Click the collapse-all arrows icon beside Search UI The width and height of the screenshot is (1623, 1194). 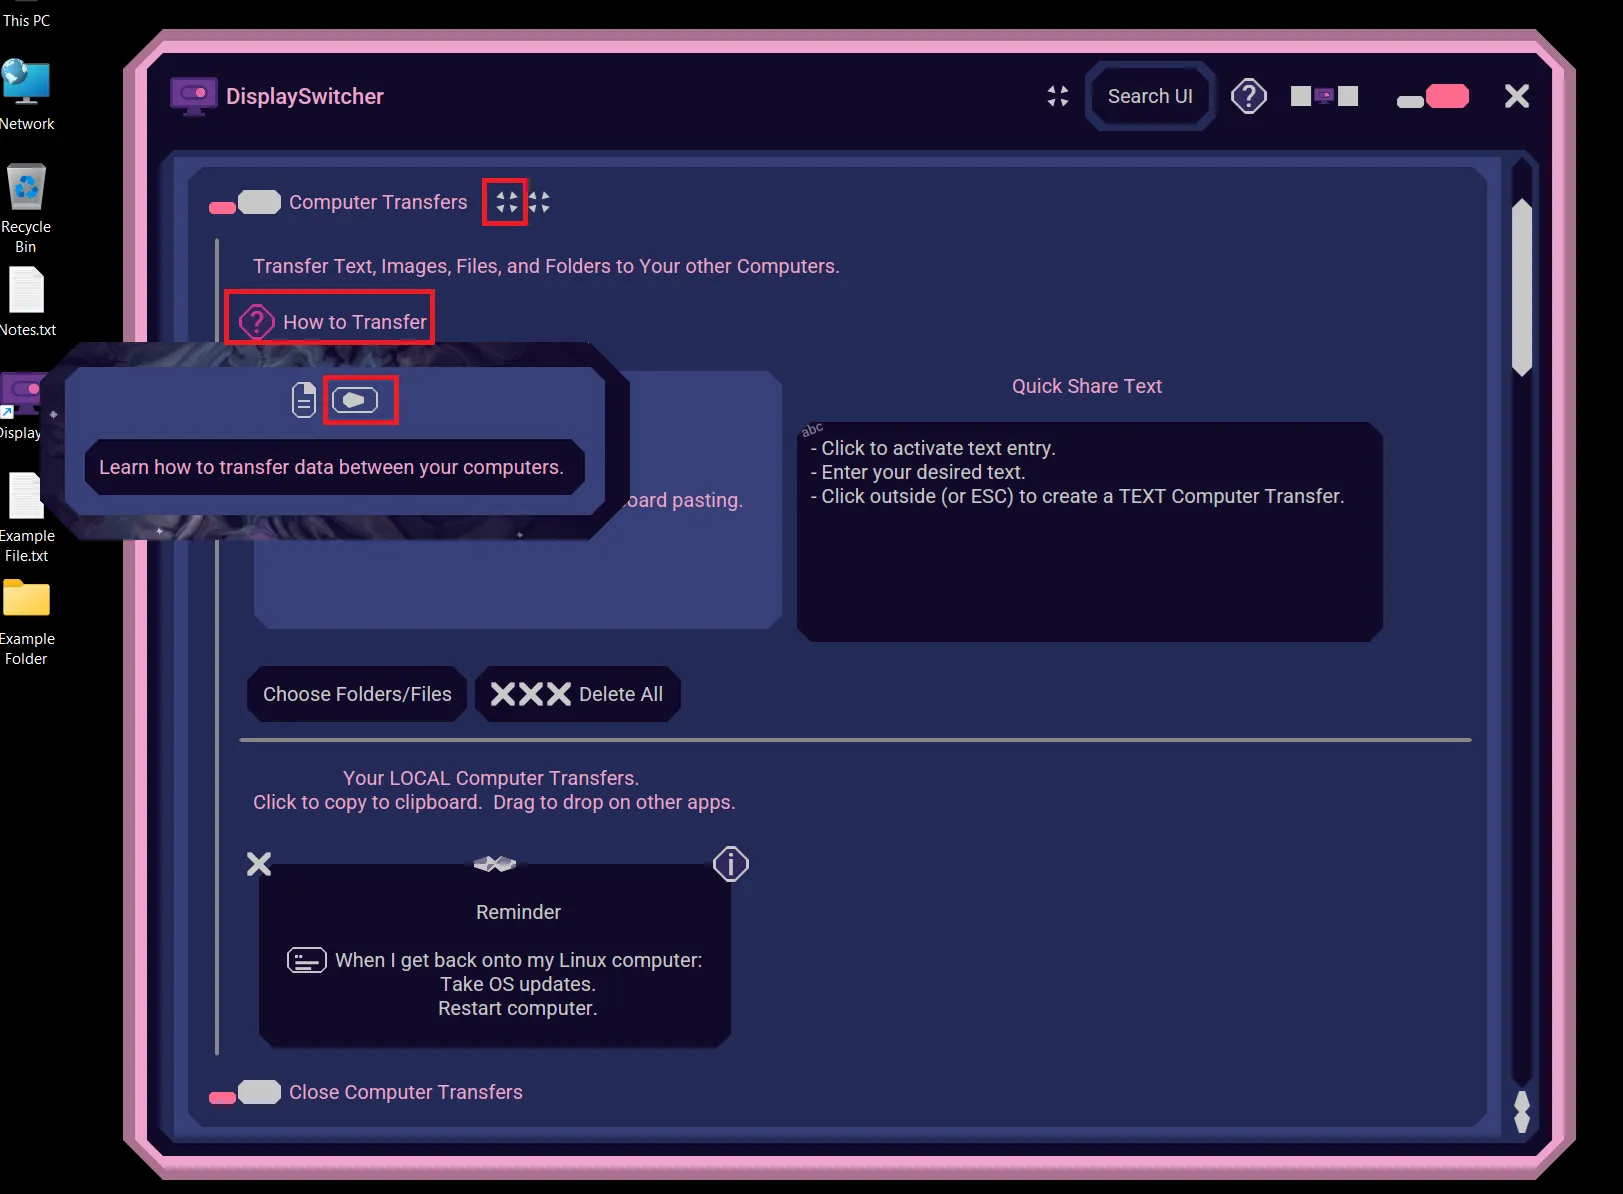coord(1058,96)
